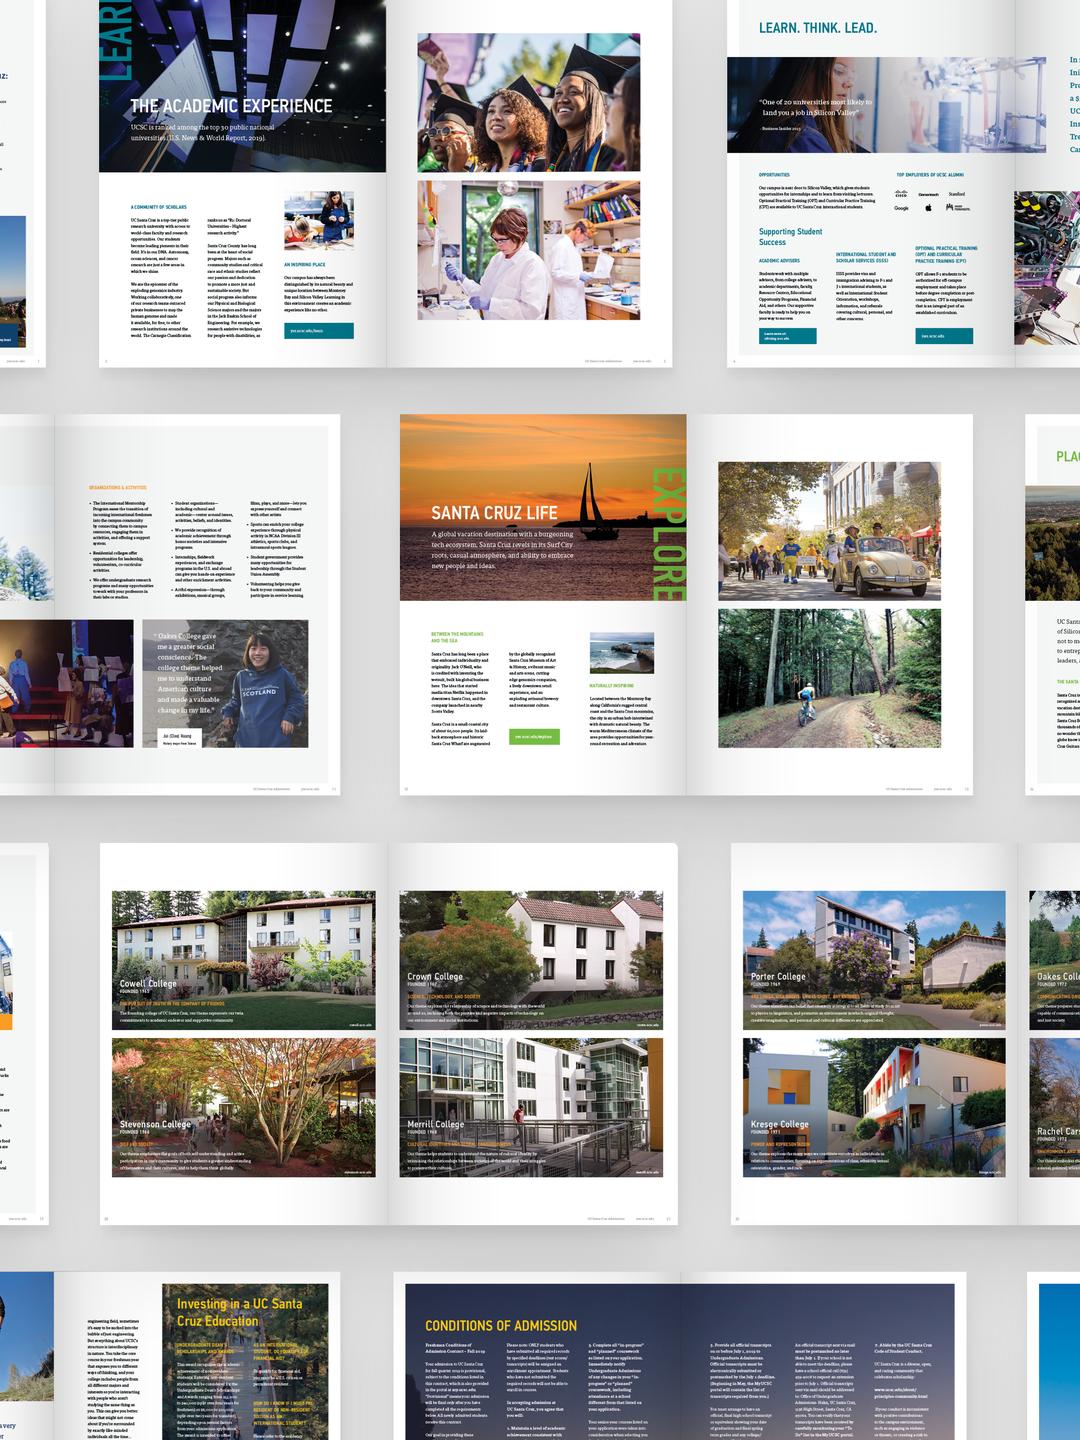Click the graduates in caps photo
This screenshot has height=1440, width=1080.
pyautogui.click(x=529, y=102)
